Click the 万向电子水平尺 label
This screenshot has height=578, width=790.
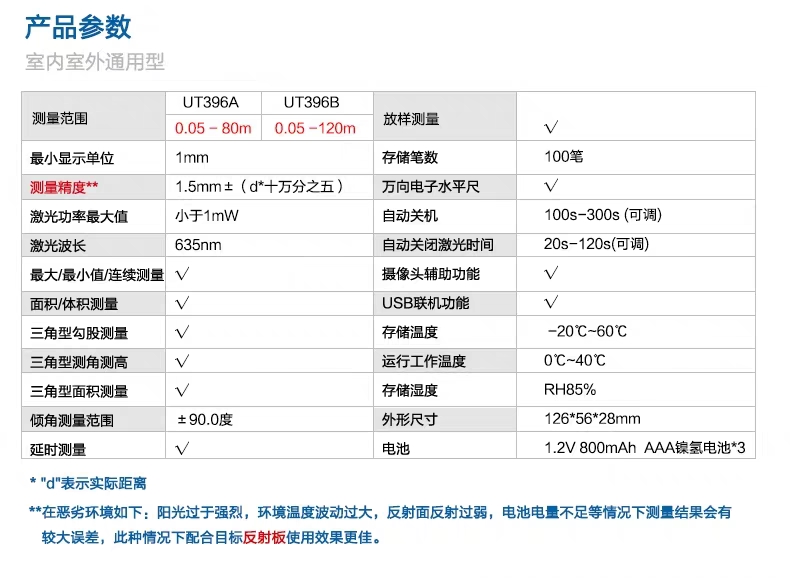pos(431,186)
